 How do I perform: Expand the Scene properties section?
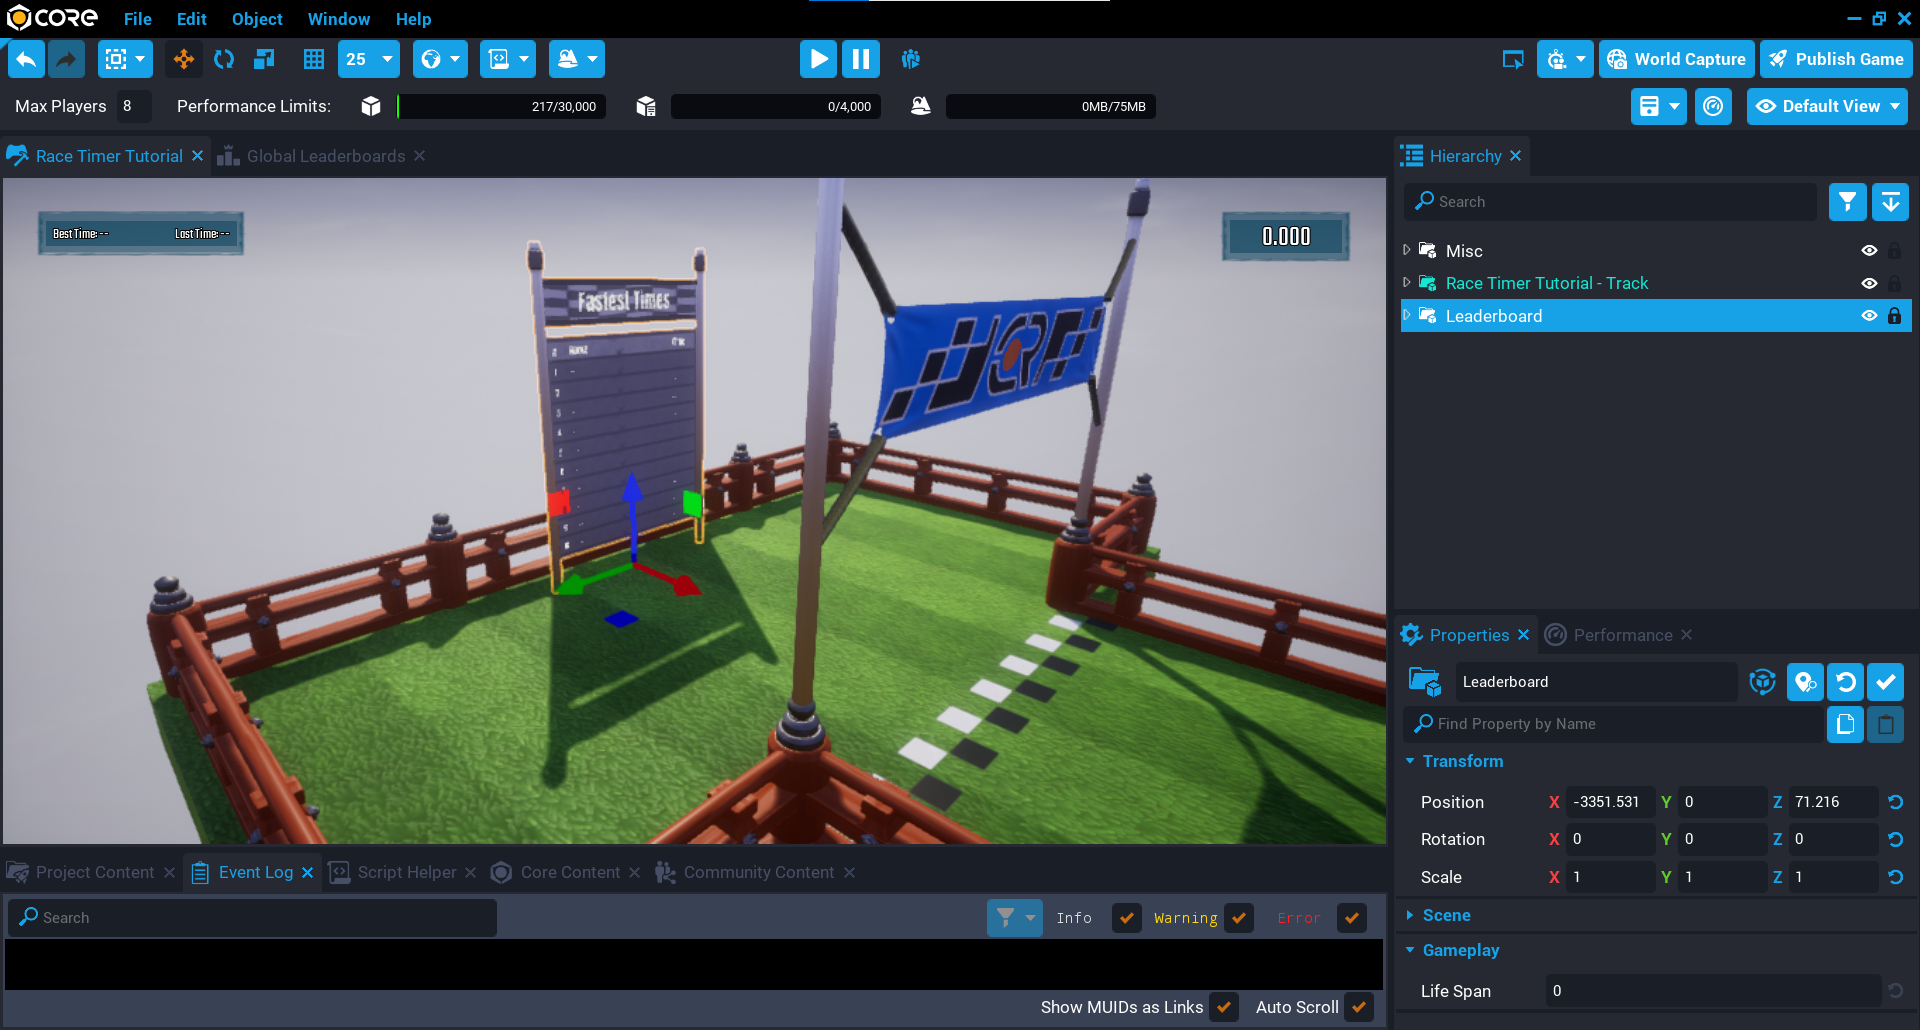click(x=1410, y=915)
